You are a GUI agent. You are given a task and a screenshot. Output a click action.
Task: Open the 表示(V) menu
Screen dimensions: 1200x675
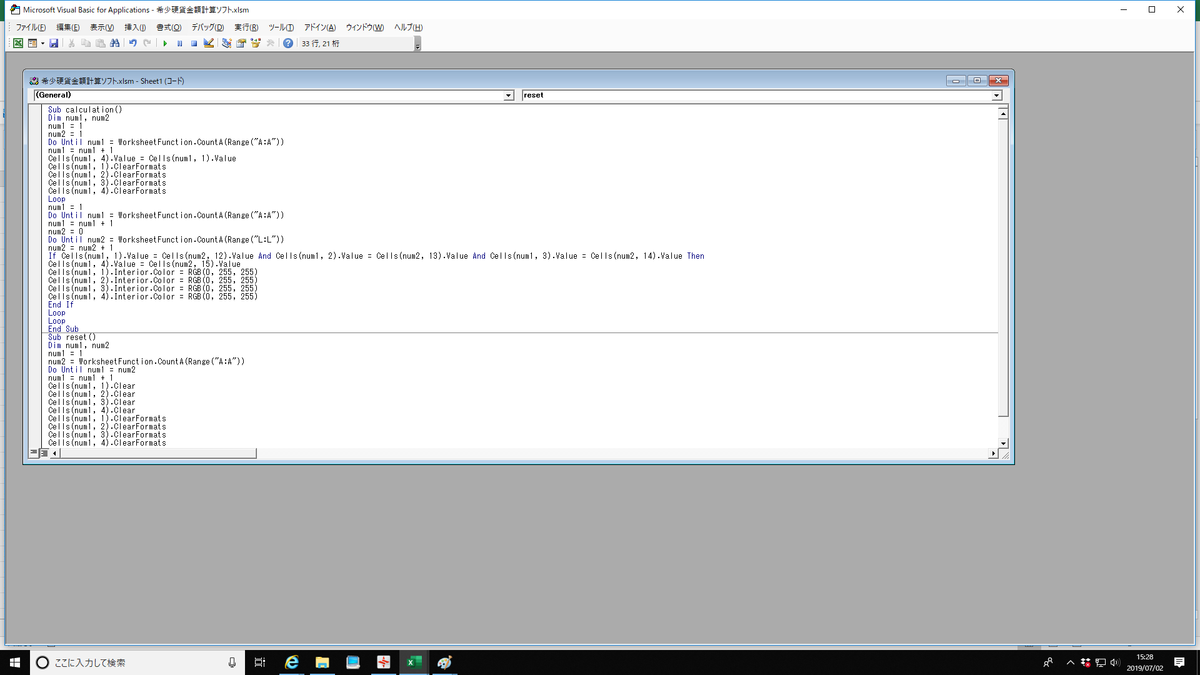tap(102, 27)
